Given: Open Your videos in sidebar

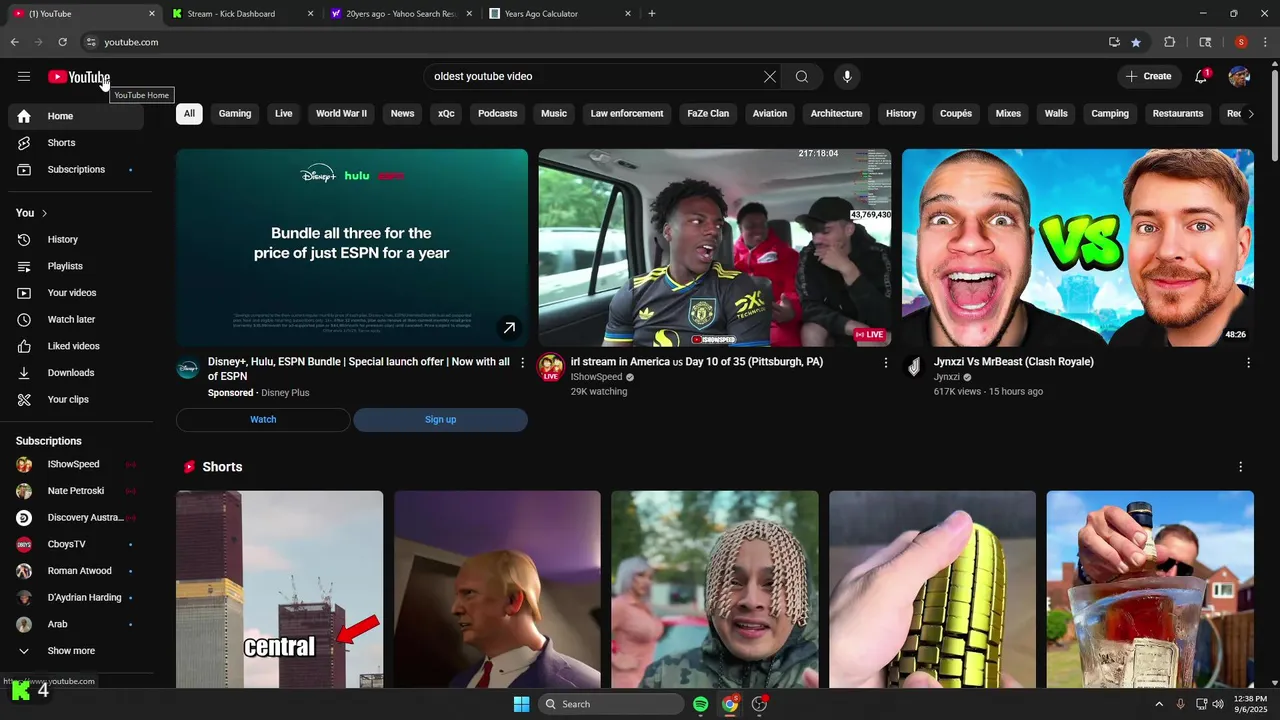Looking at the screenshot, I should [76, 293].
